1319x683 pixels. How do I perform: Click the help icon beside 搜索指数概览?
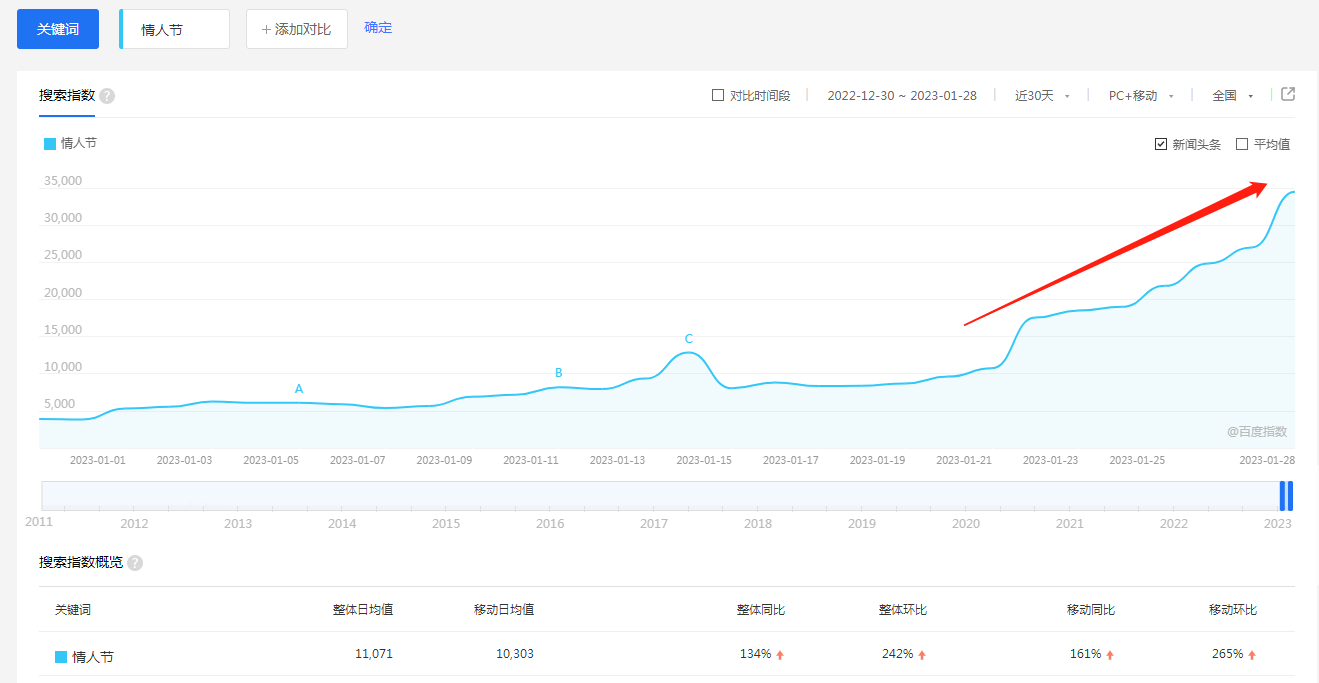click(135, 563)
